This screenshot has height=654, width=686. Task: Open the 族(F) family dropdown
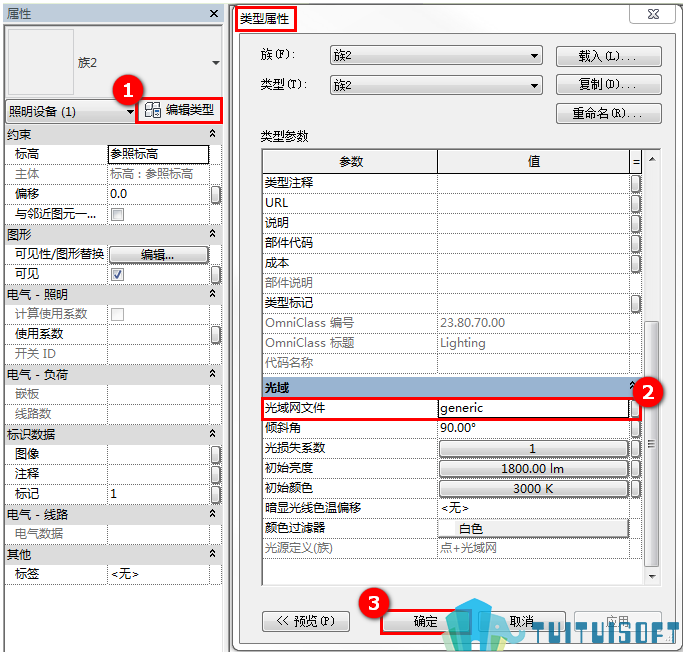click(x=436, y=56)
